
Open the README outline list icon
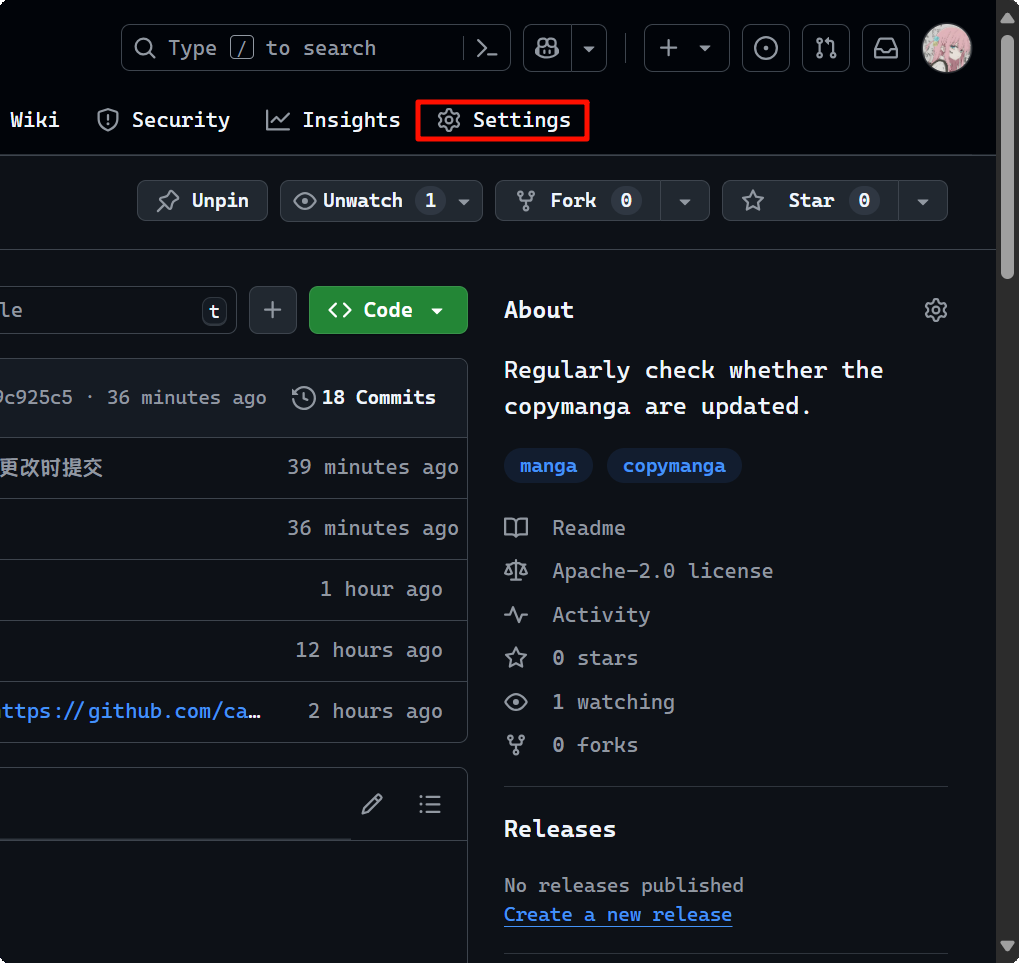point(430,804)
